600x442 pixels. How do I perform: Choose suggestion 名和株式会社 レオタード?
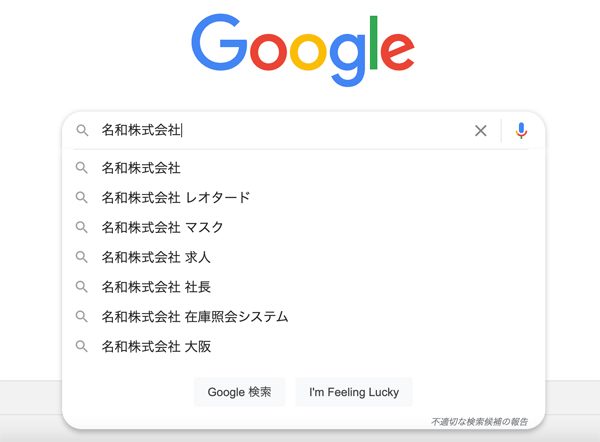[303, 197]
